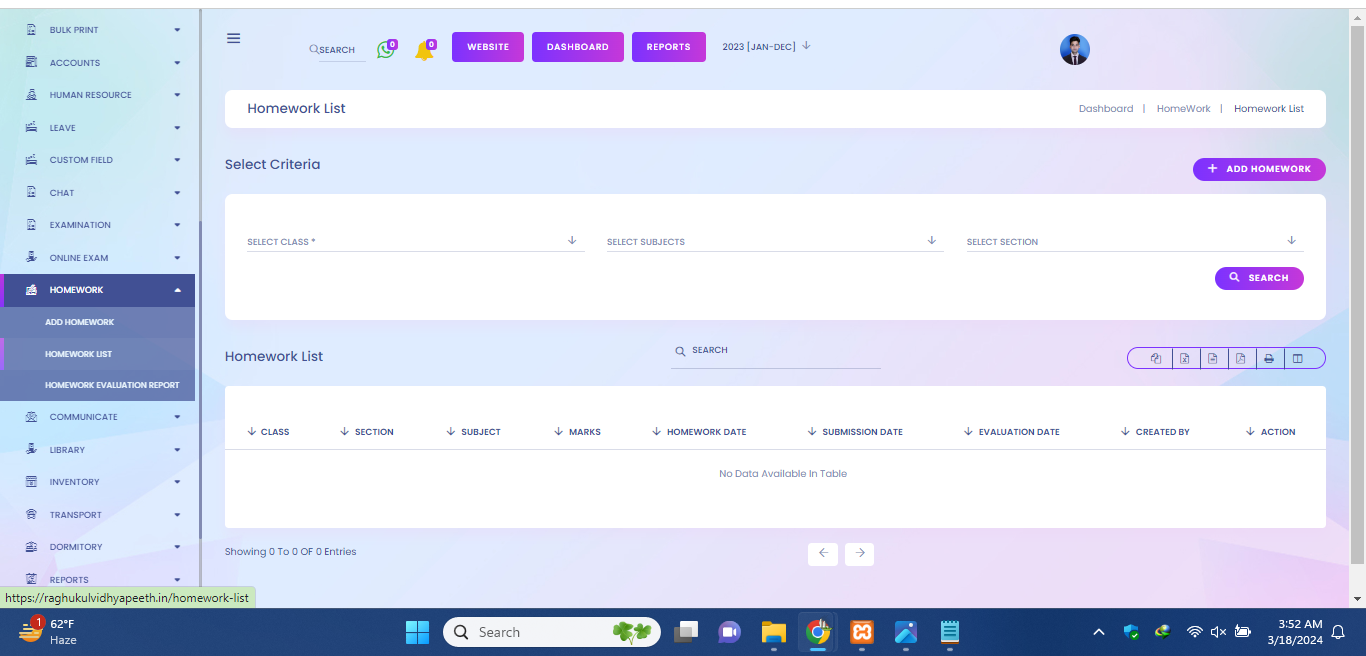Screen dimensions: 1366x656
Task: Click the Add Homework button
Action: [x=1258, y=169]
